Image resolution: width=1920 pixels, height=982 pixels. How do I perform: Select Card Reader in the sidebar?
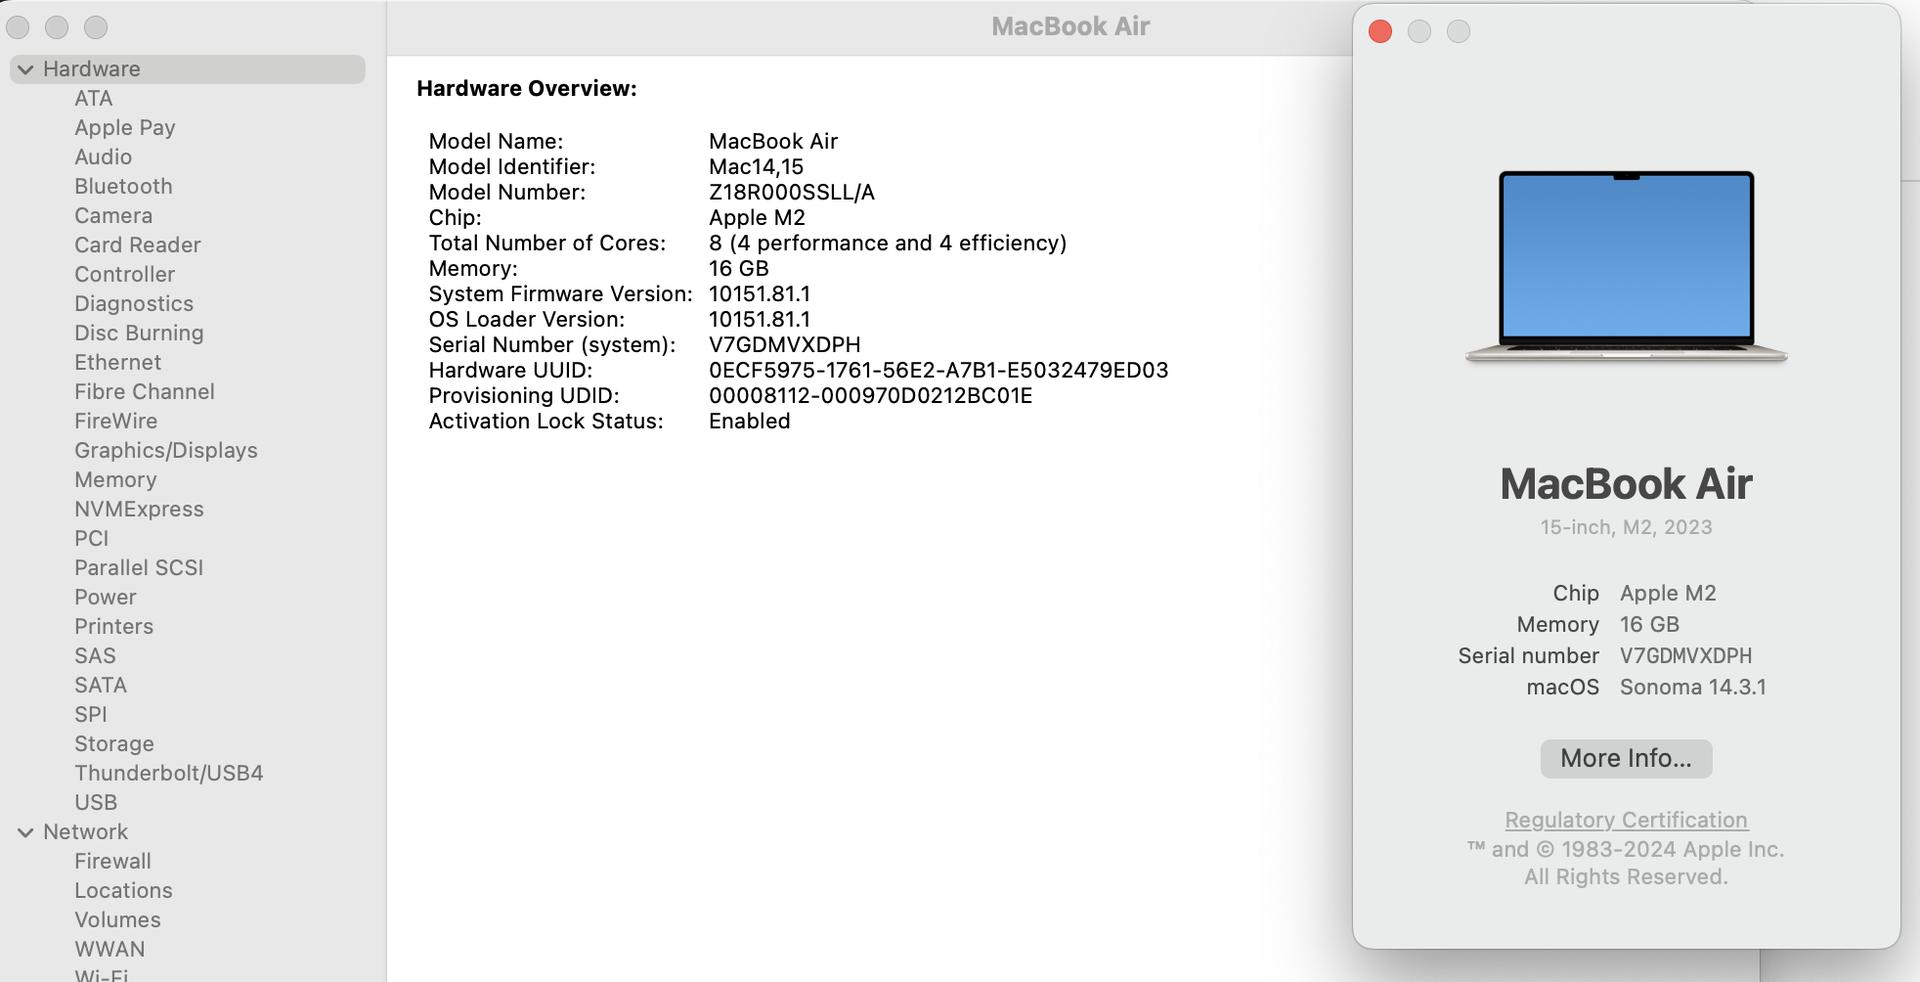tap(137, 245)
